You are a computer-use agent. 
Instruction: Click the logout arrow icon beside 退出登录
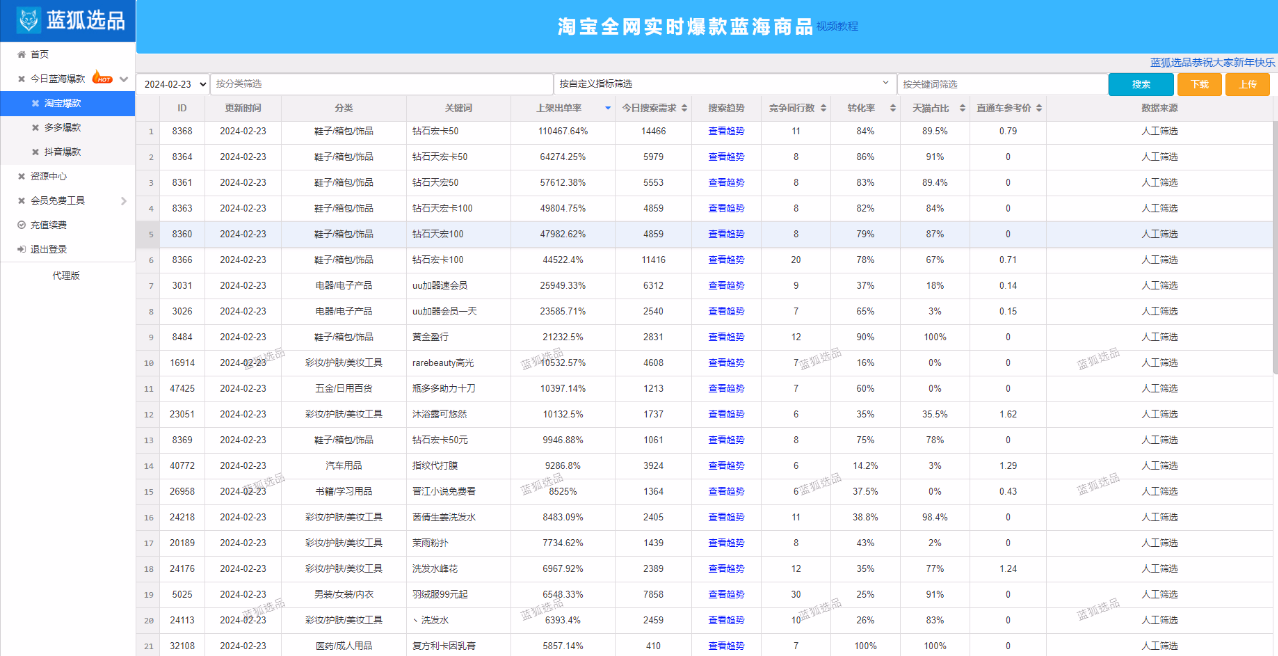click(x=21, y=249)
